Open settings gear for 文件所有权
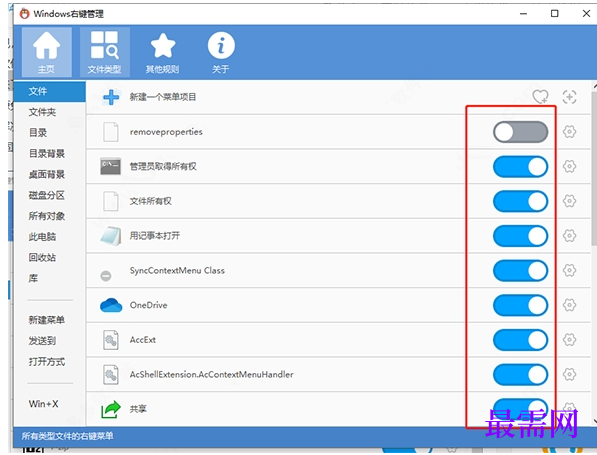 coord(569,201)
